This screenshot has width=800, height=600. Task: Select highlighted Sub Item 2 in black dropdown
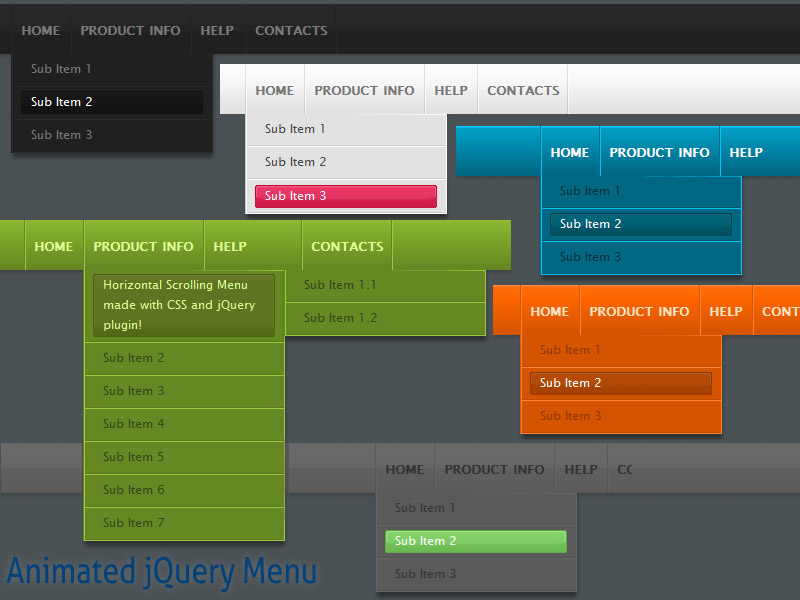pos(112,102)
